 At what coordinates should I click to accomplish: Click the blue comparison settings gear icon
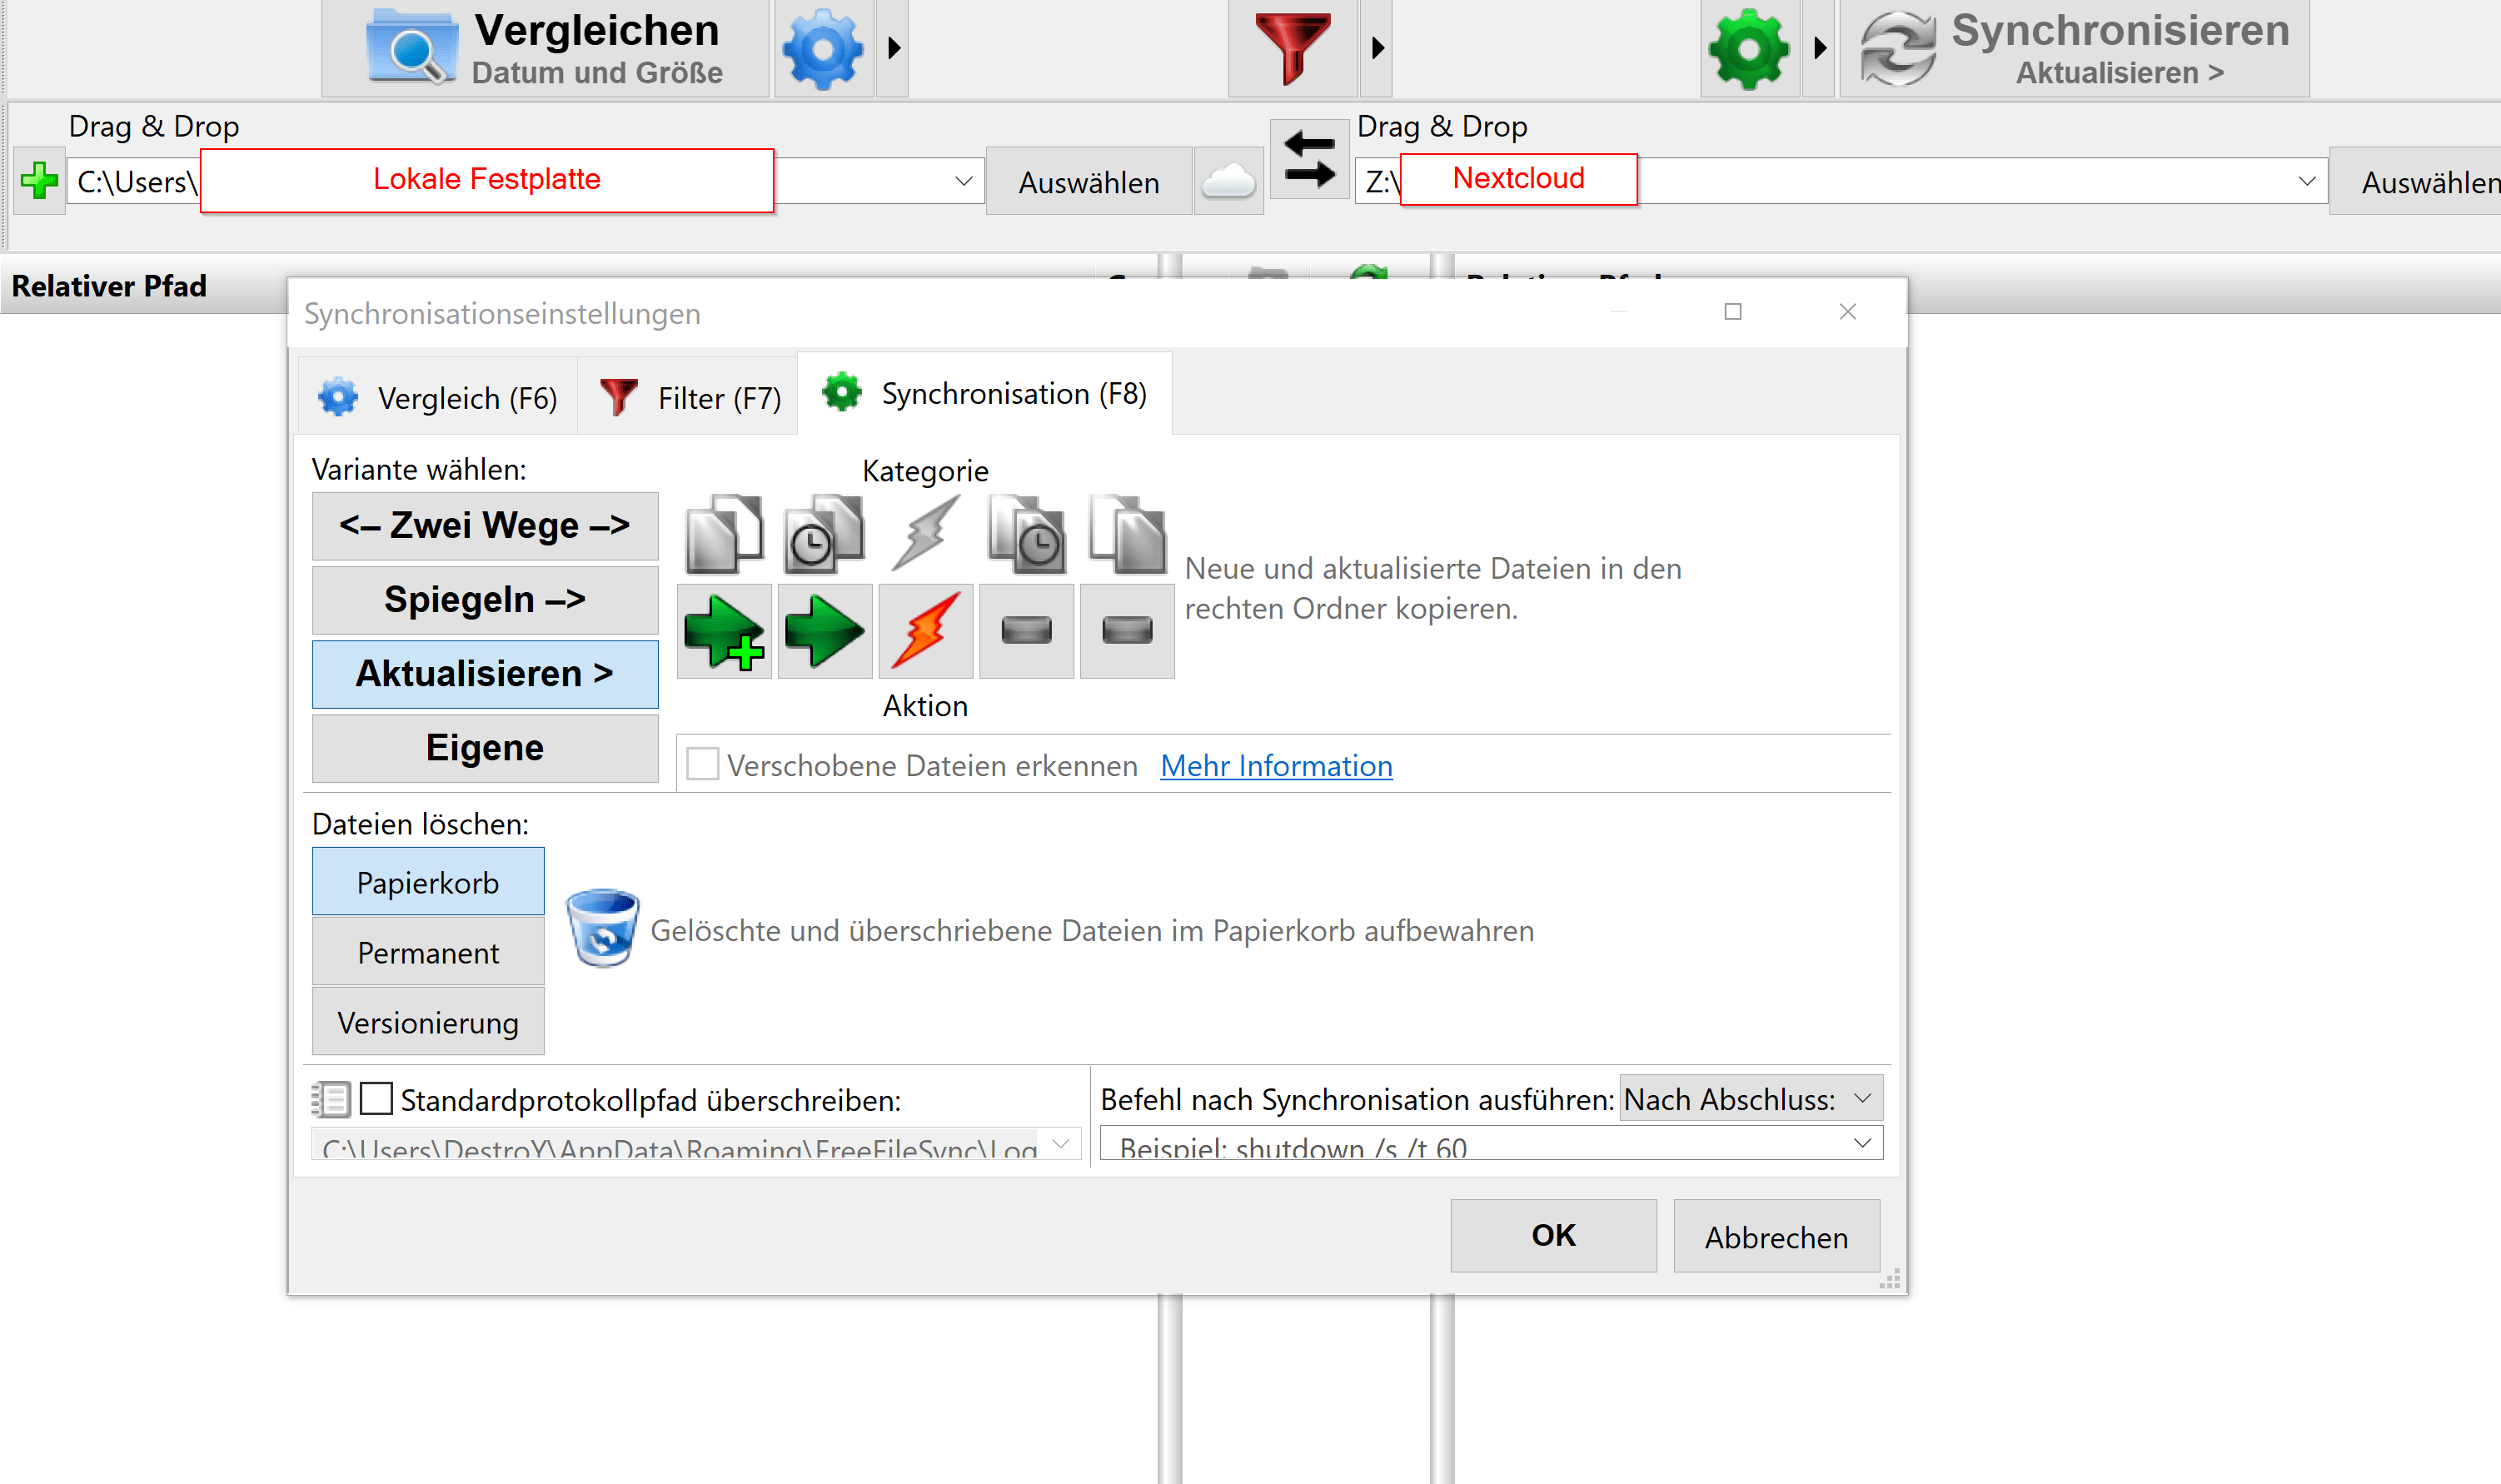coord(822,48)
